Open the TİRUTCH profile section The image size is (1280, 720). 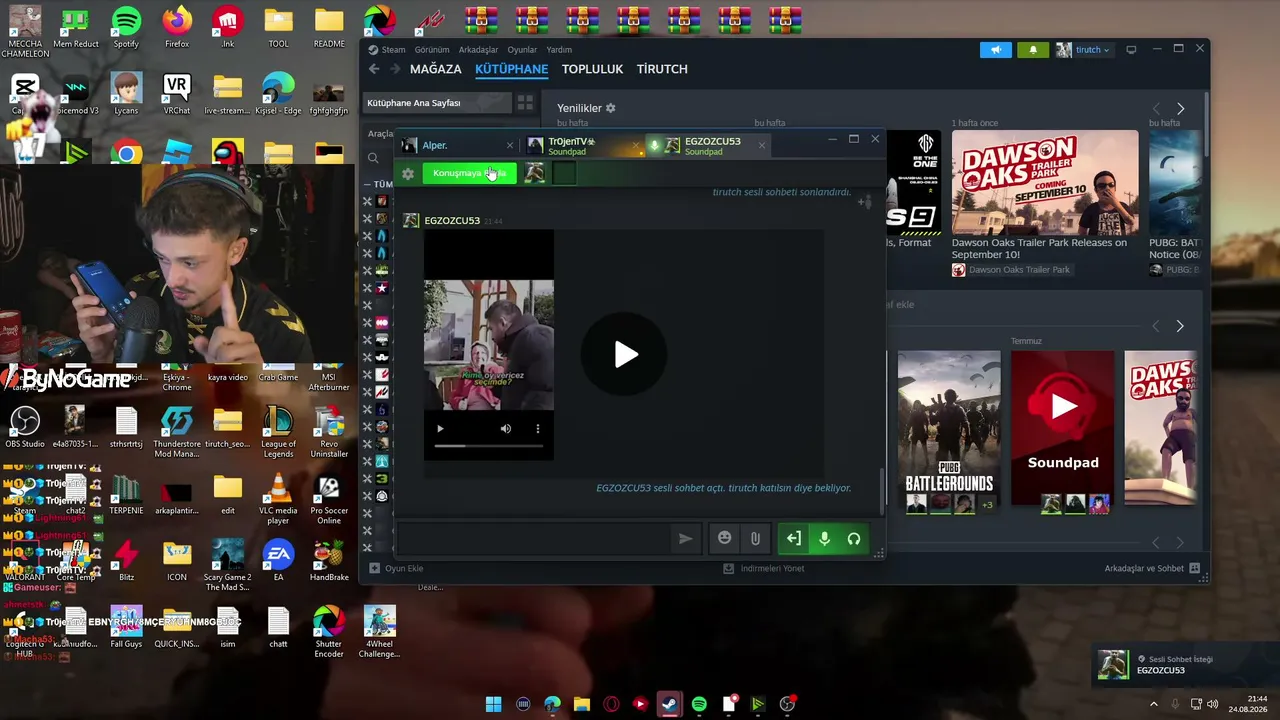[x=662, y=69]
